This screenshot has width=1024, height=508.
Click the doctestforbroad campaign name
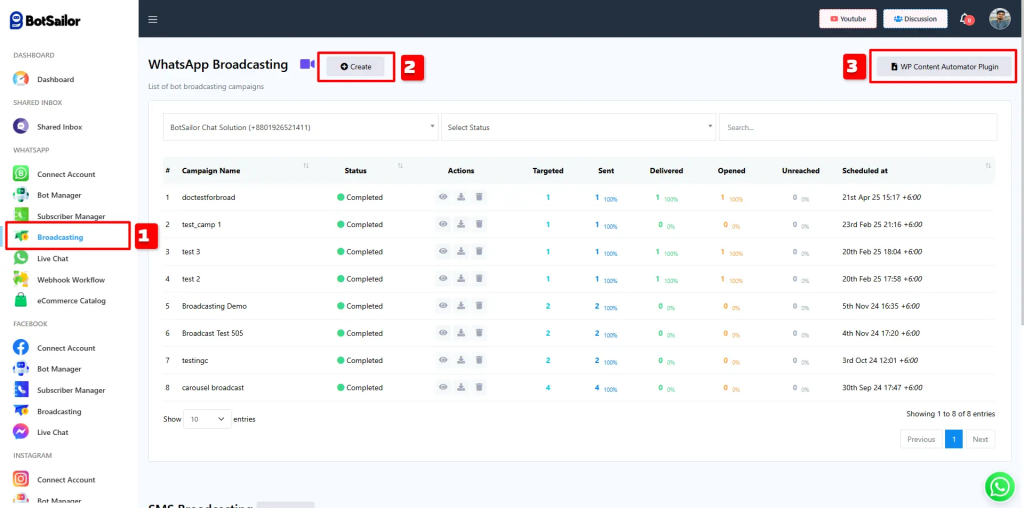pyautogui.click(x=208, y=197)
